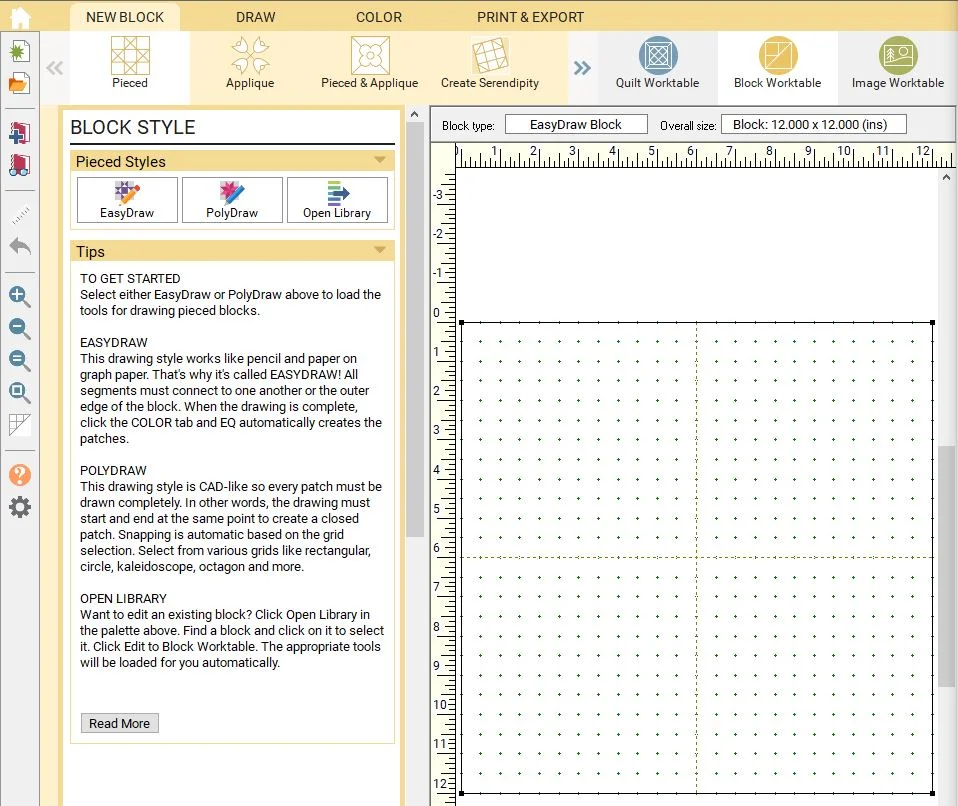958x806 pixels.
Task: Click the center of the block grid
Action: click(x=697, y=557)
